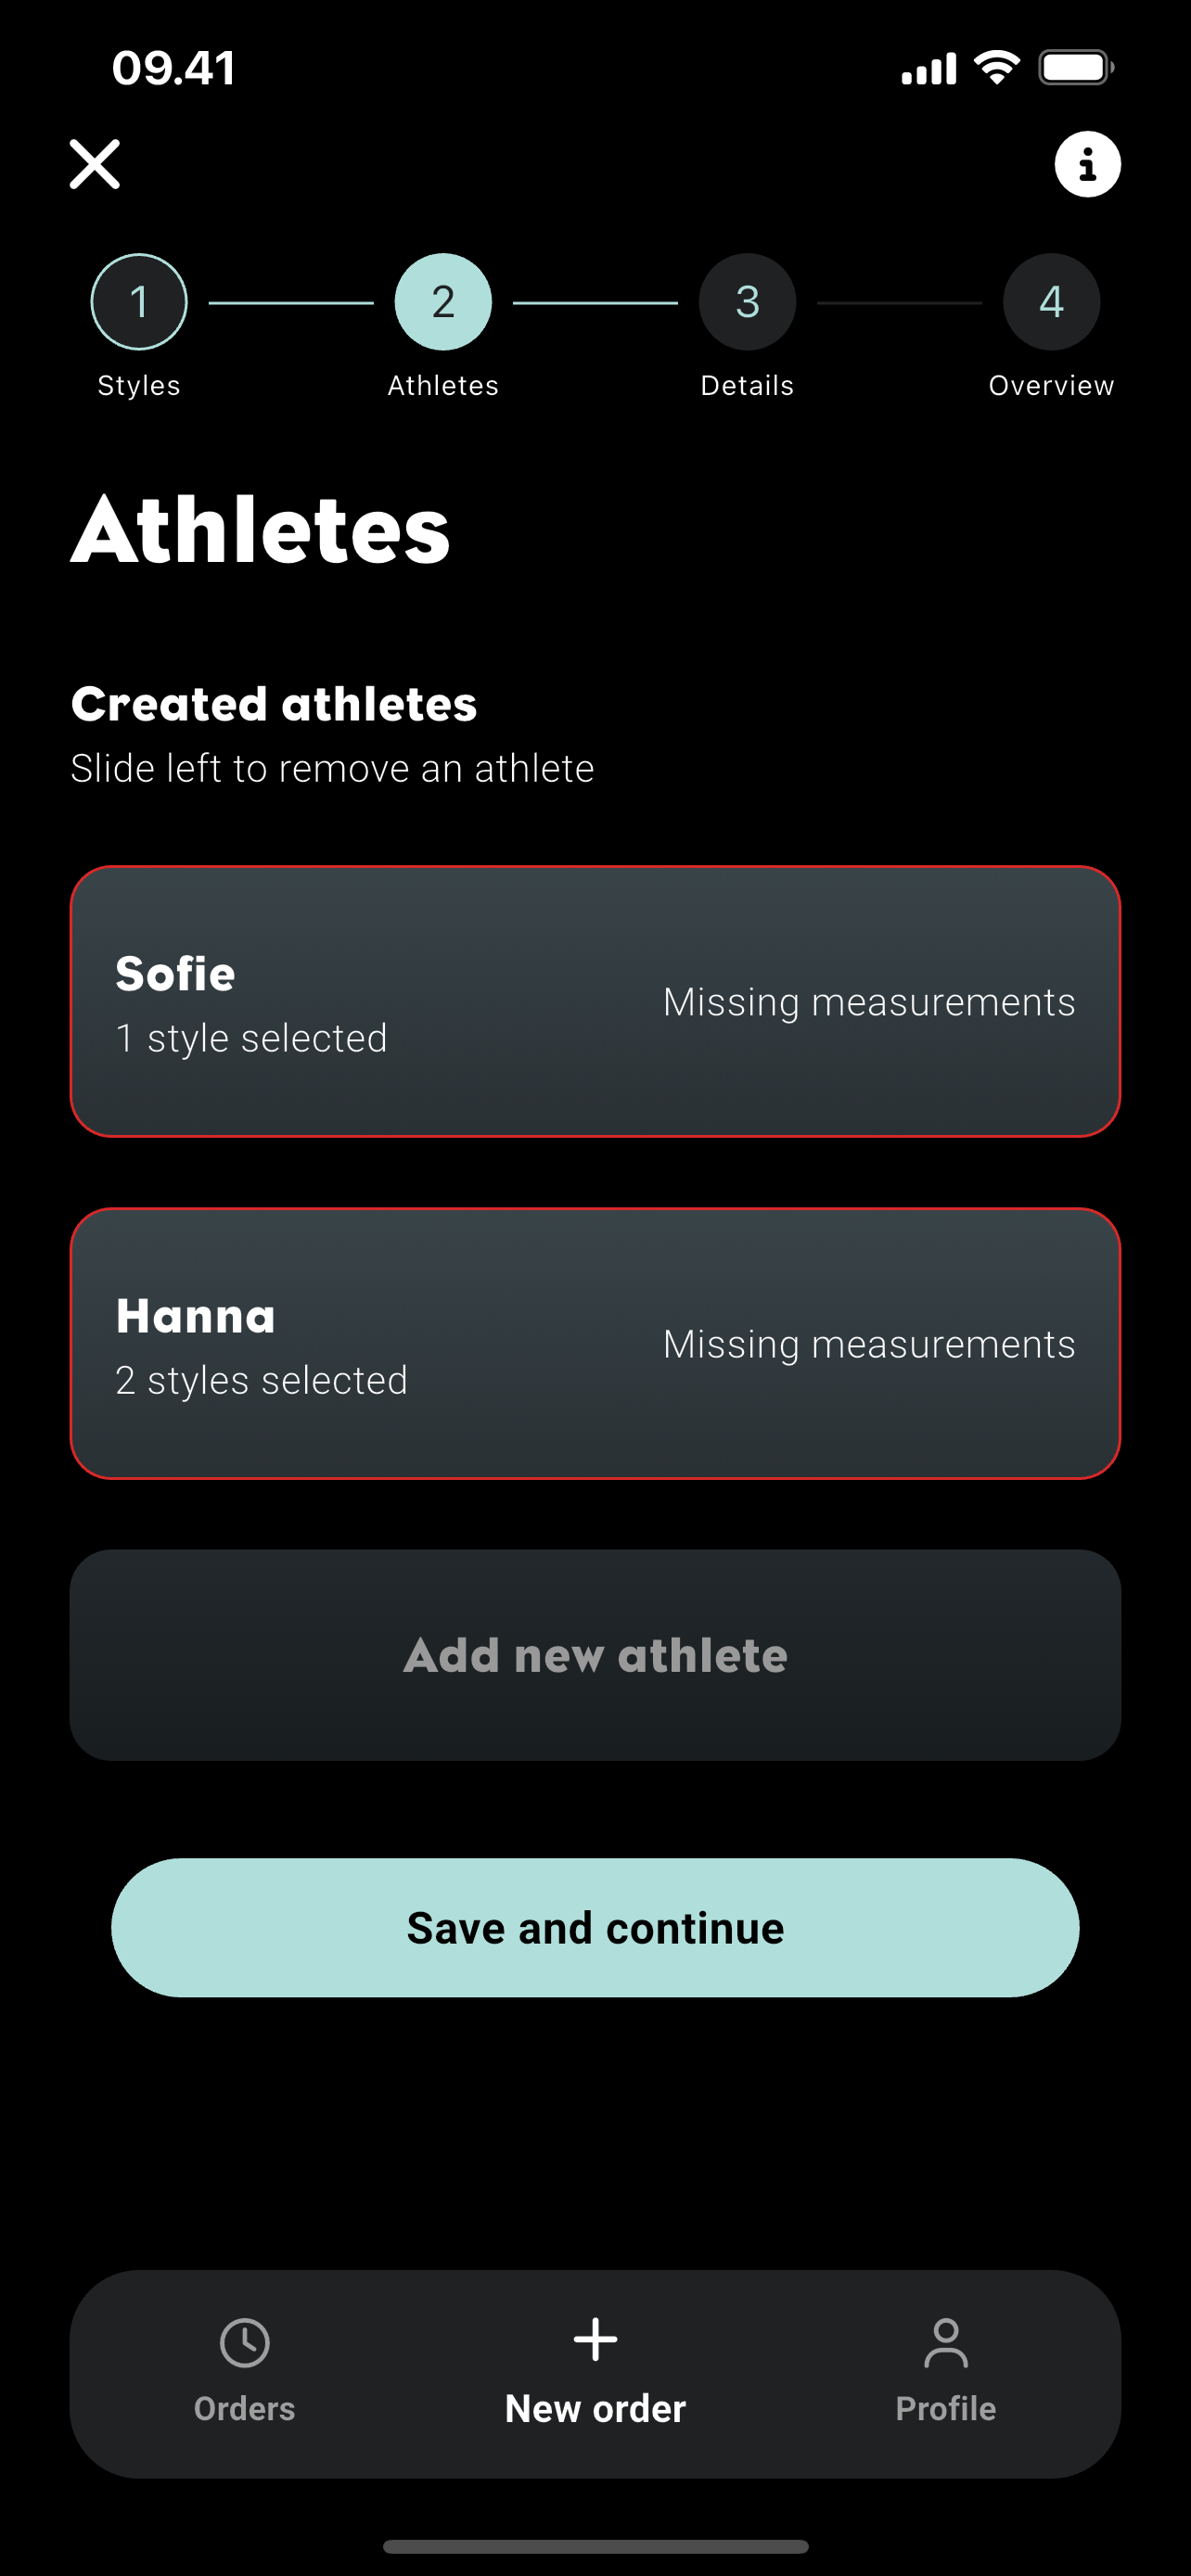Open step 4 Overview circle
The image size is (1191, 2576).
1051,302
